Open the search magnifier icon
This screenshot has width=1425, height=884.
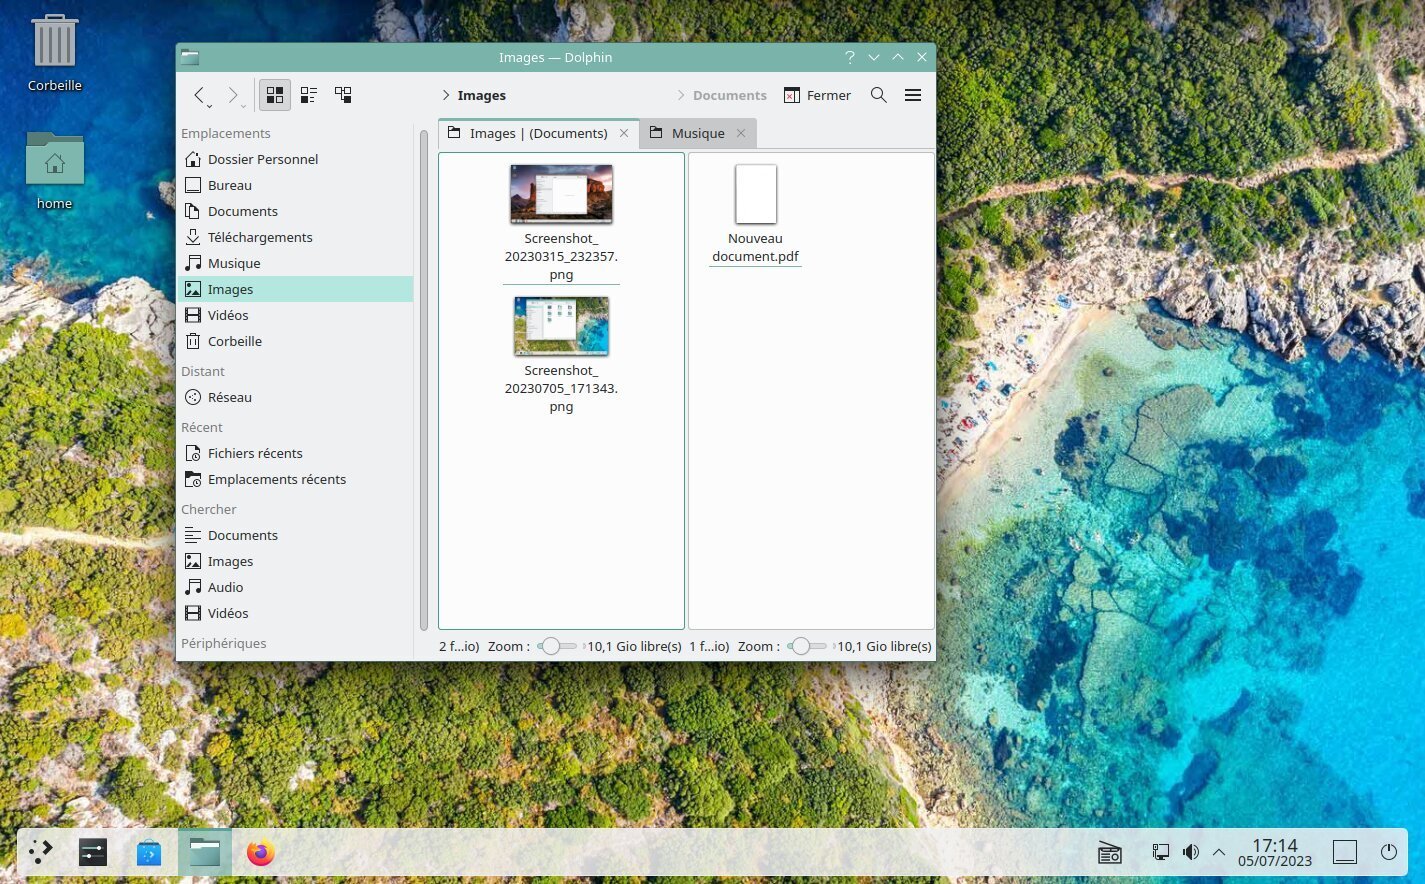tap(879, 95)
